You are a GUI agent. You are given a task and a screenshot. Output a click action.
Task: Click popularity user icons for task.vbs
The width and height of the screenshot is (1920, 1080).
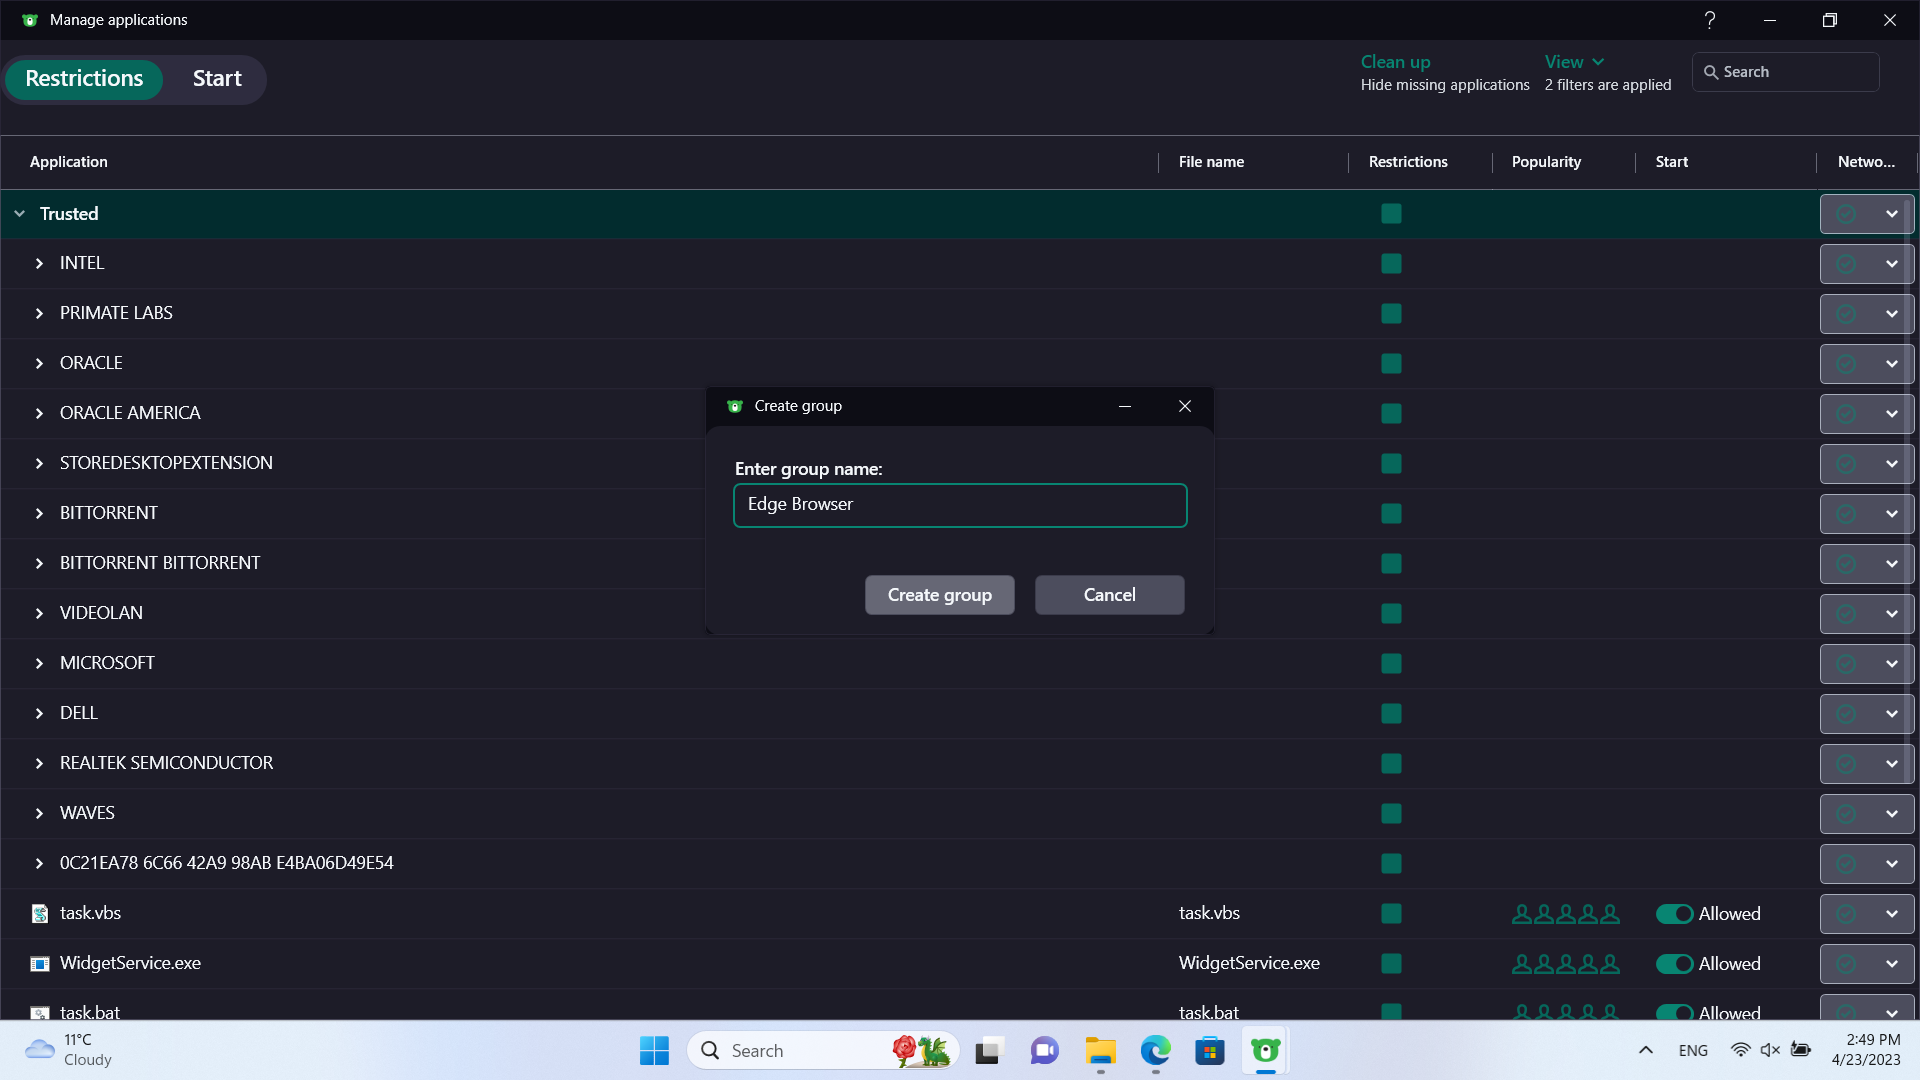1565,913
